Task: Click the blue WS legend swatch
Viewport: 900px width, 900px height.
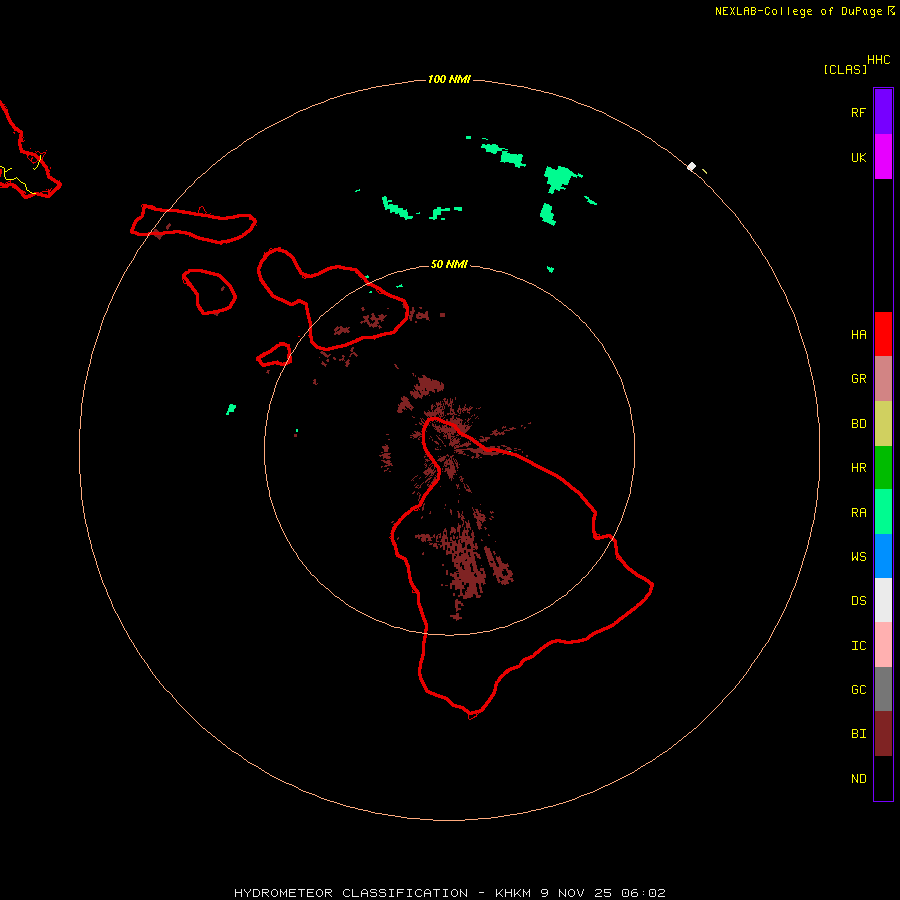Action: point(883,556)
